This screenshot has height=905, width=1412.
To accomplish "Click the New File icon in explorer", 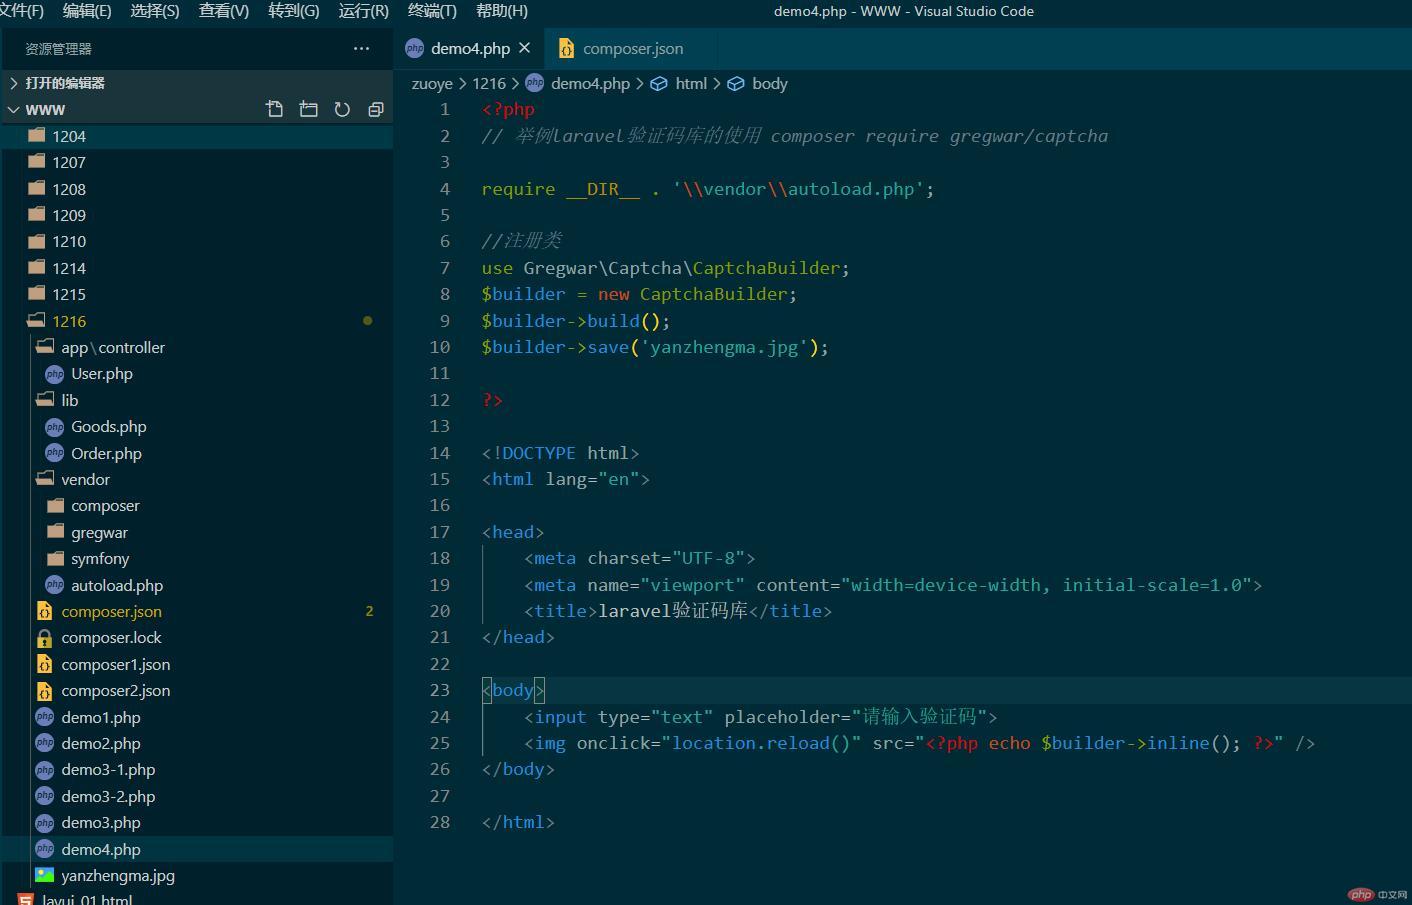I will click(x=275, y=109).
